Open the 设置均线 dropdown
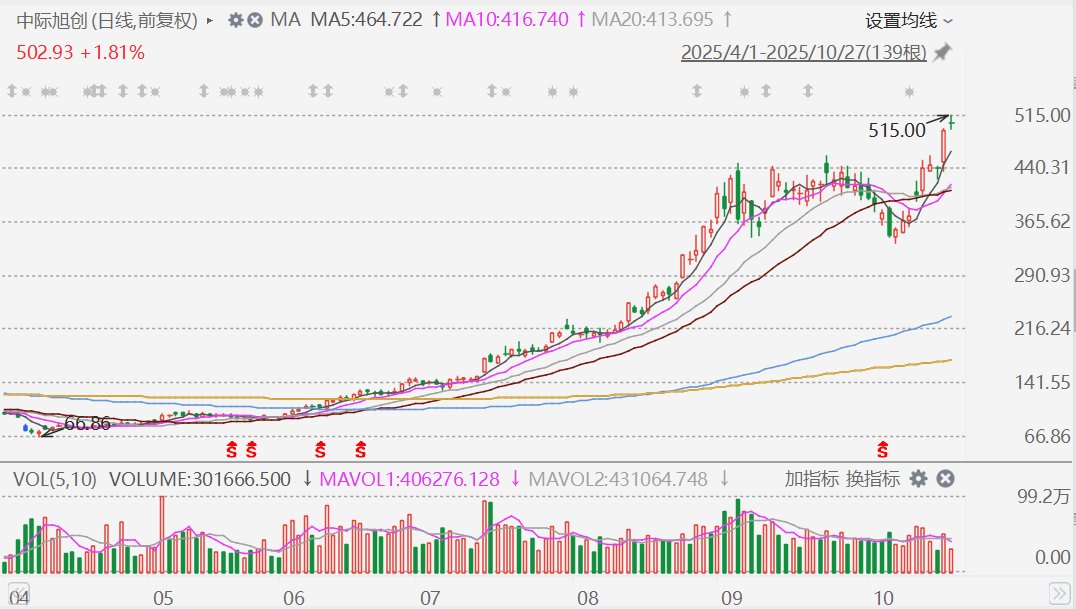The width and height of the screenshot is (1076, 609). pos(908,20)
